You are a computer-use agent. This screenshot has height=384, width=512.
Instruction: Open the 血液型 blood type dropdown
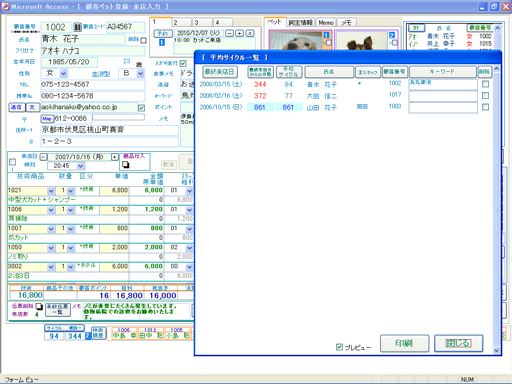tap(141, 73)
